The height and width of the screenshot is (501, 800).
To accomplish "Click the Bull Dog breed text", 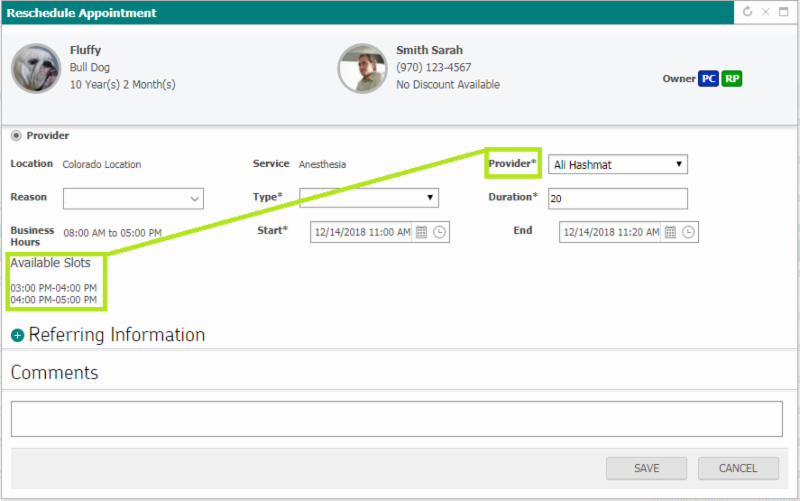I will tap(90, 67).
